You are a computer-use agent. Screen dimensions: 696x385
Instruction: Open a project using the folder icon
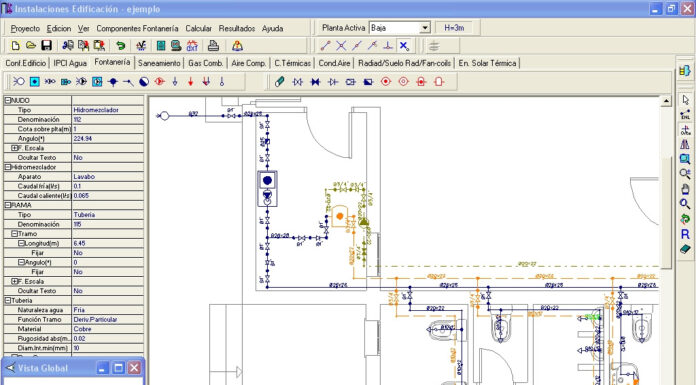point(31,45)
